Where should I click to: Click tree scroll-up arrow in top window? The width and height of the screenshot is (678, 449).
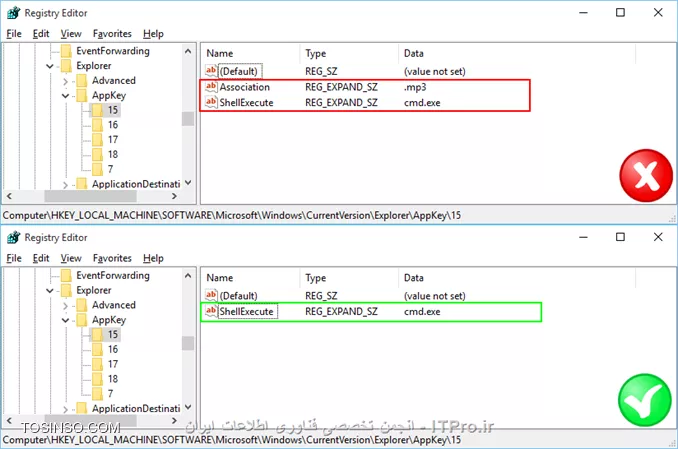(x=188, y=51)
